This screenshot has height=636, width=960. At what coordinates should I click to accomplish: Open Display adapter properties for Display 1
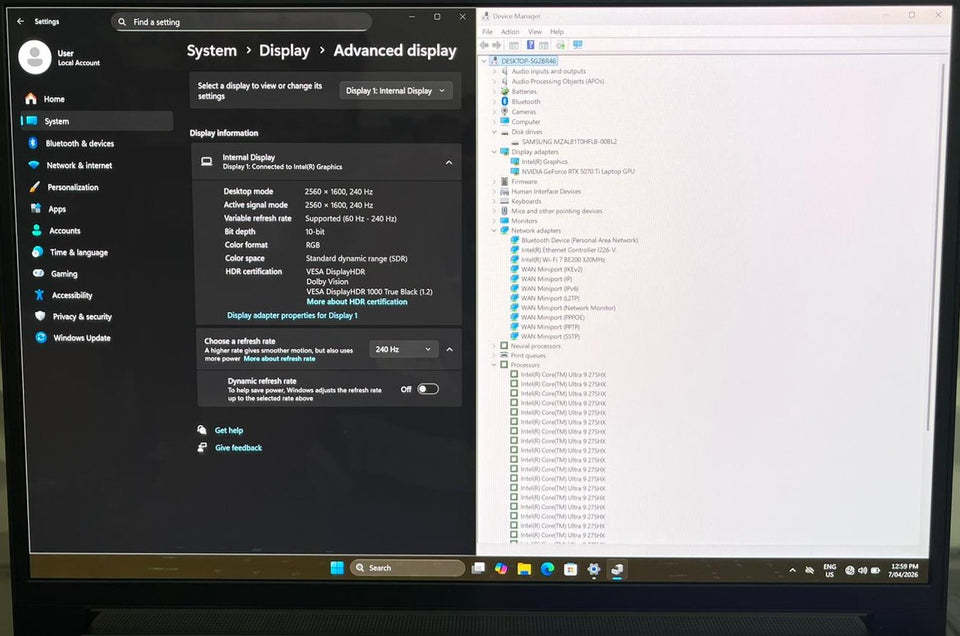(290, 314)
